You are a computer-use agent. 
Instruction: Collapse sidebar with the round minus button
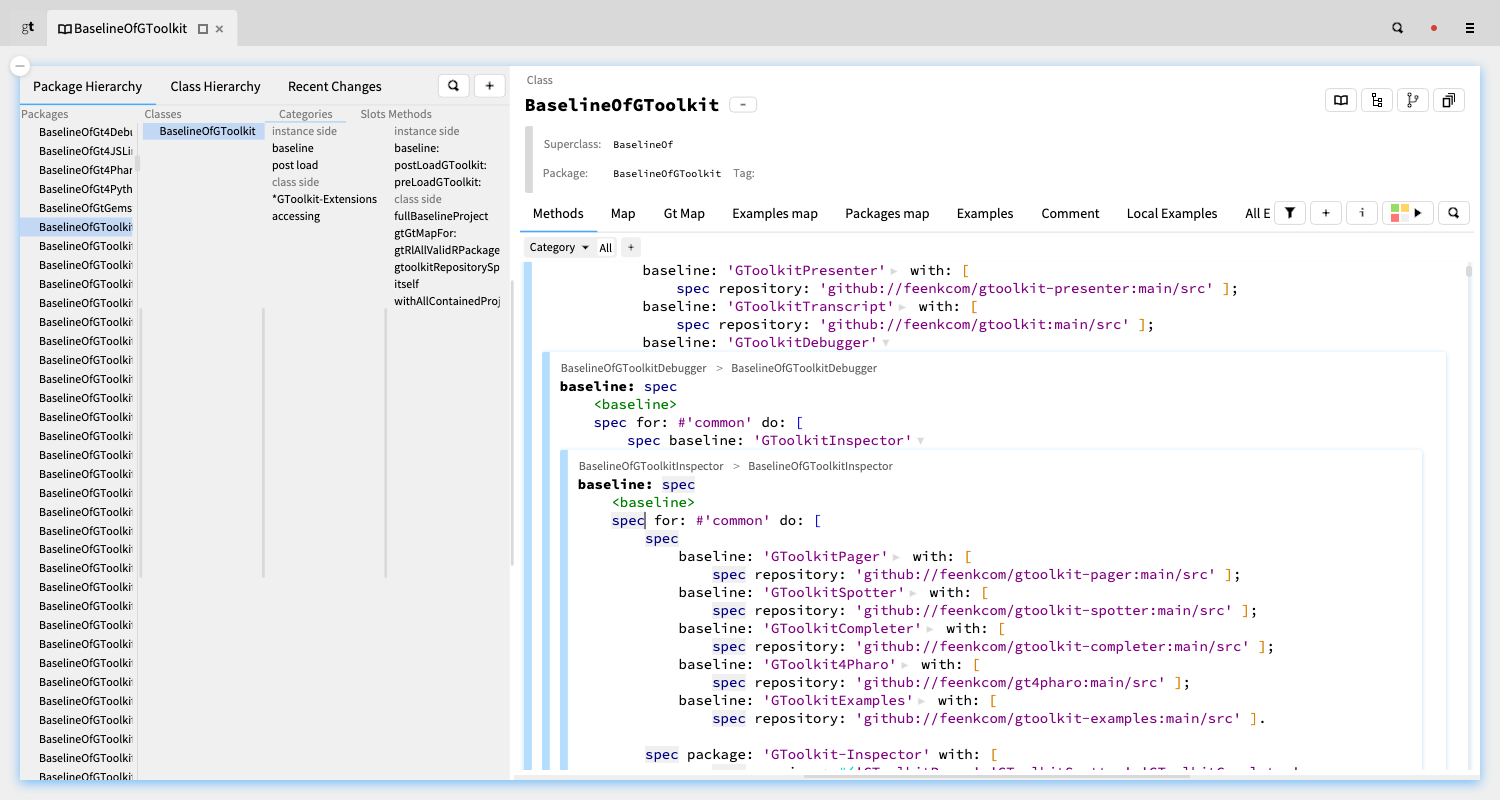20,66
